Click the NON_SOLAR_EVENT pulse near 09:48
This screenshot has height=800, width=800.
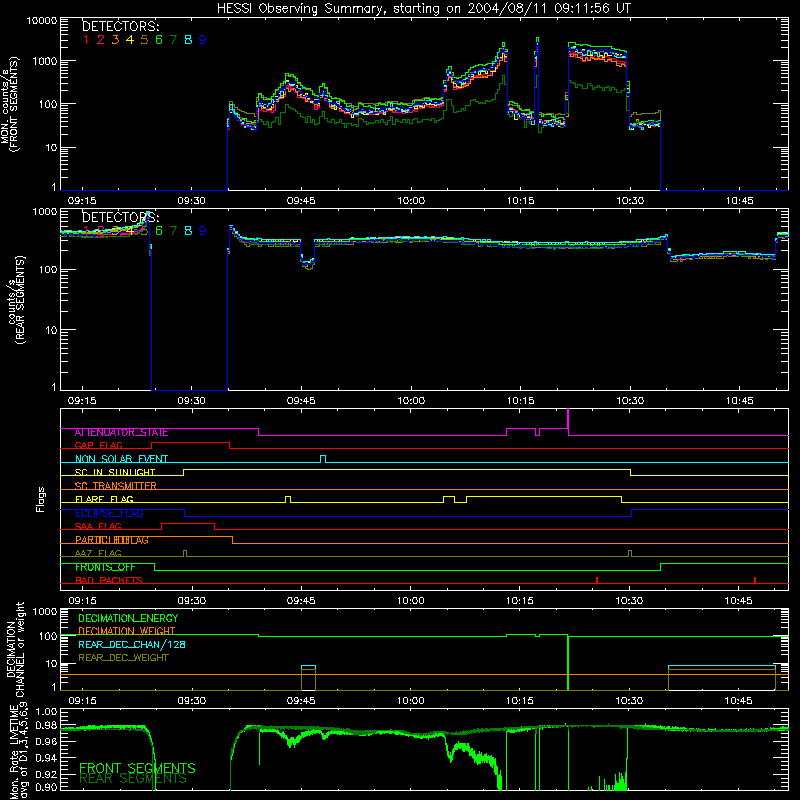(x=323, y=458)
